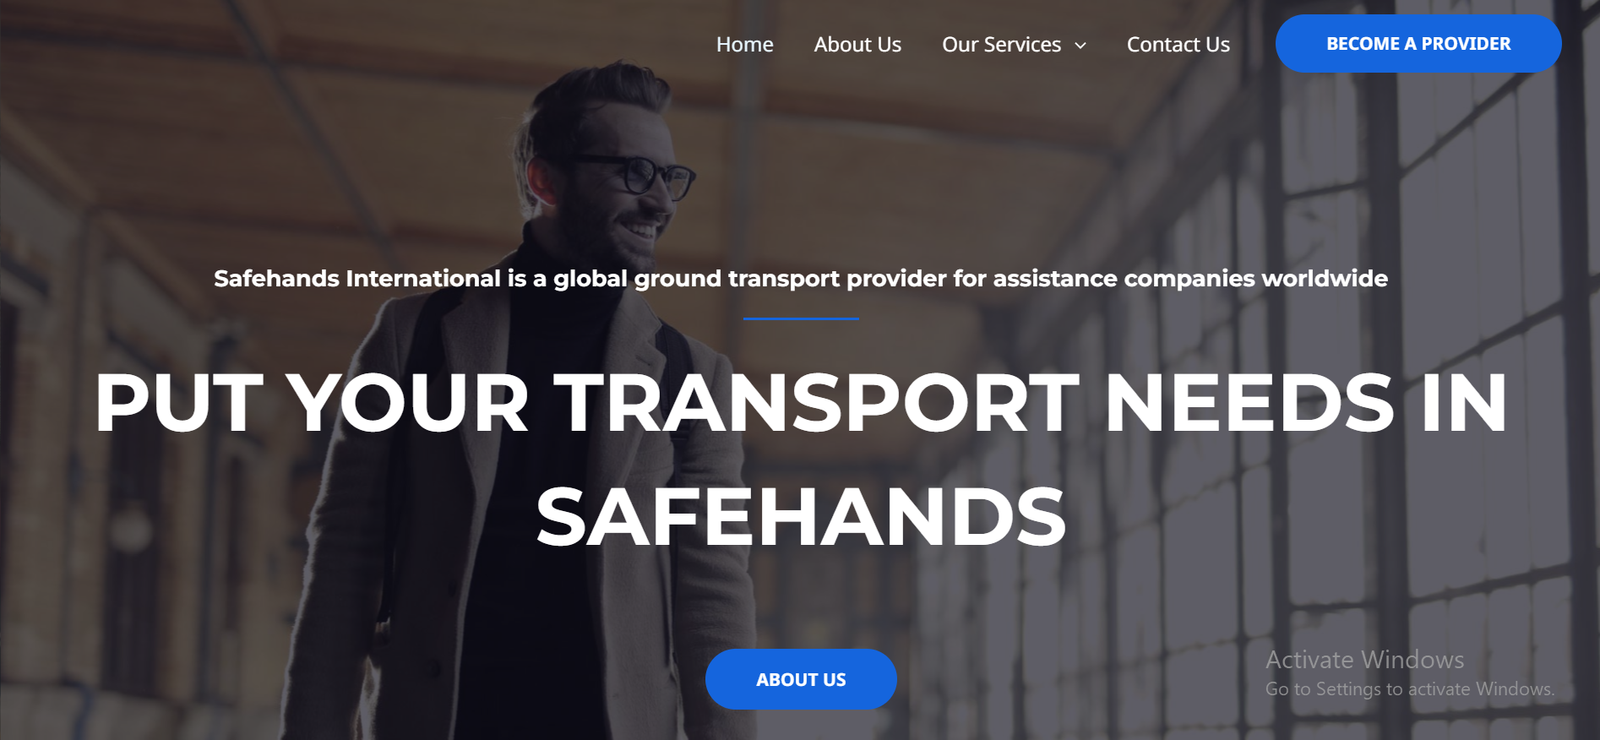Image resolution: width=1600 pixels, height=740 pixels.
Task: Click the headline line PUT YOUR TRANSPORT NEEDS IN
Action: tap(801, 403)
